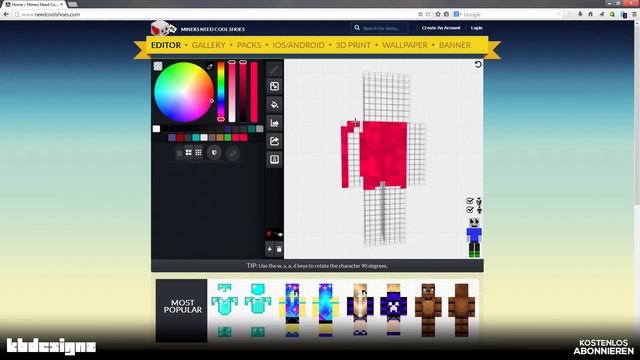Click the Kostenlos Abonnieren subscribe text
This screenshot has width=640, height=360.
[x=603, y=347]
